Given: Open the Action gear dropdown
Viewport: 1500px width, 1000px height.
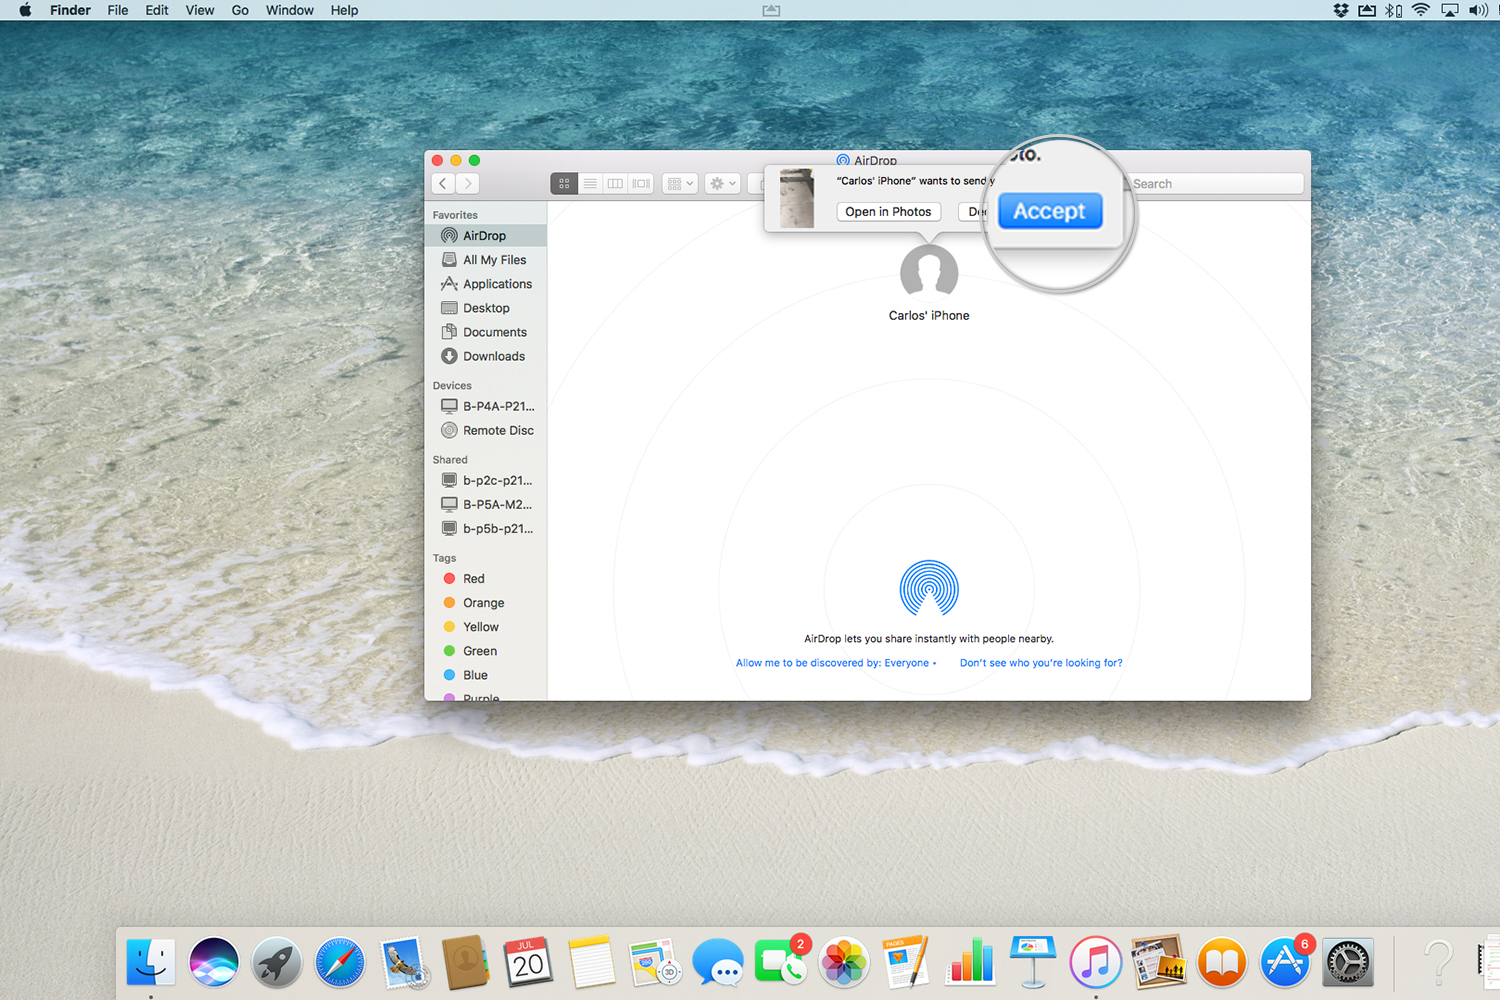Looking at the screenshot, I should point(722,184).
